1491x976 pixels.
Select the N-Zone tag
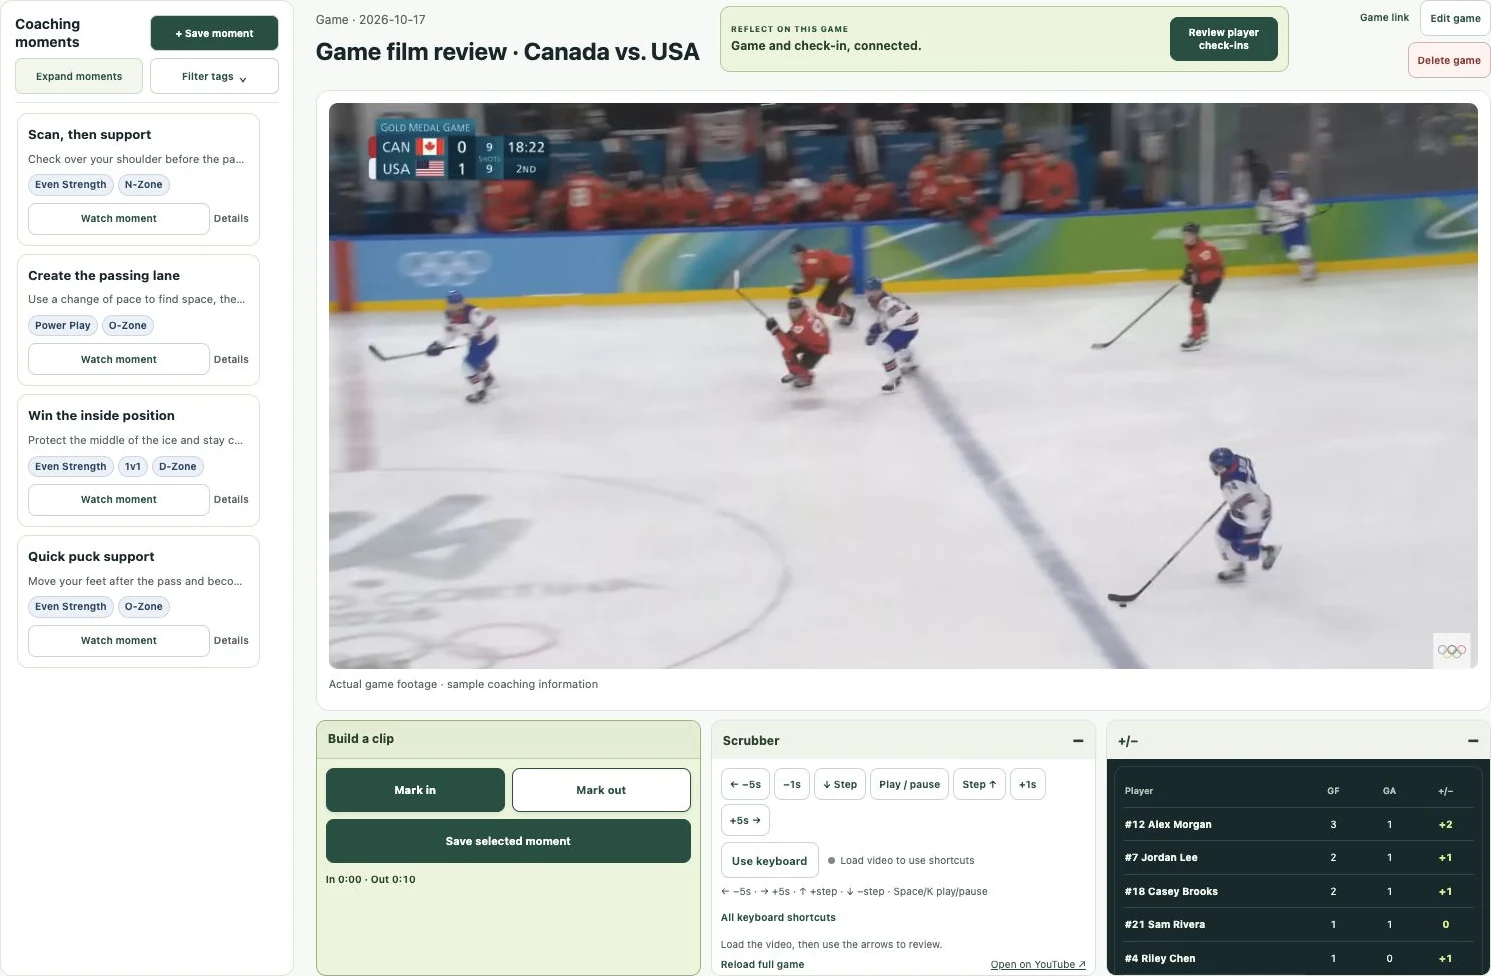tap(144, 185)
